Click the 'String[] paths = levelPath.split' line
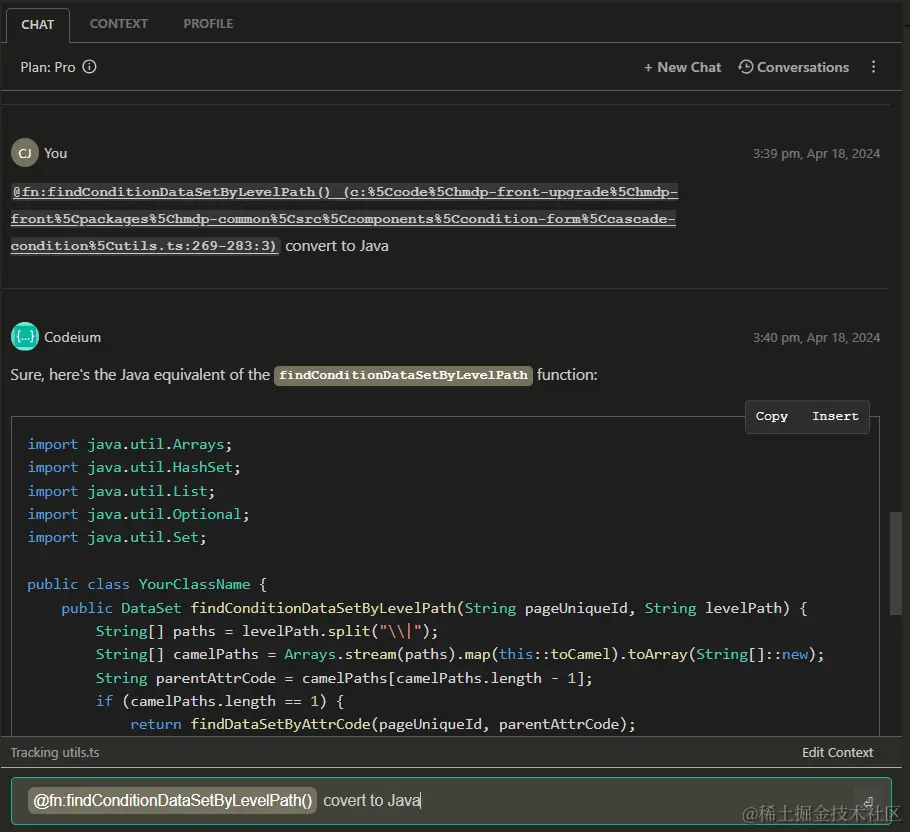 267,631
